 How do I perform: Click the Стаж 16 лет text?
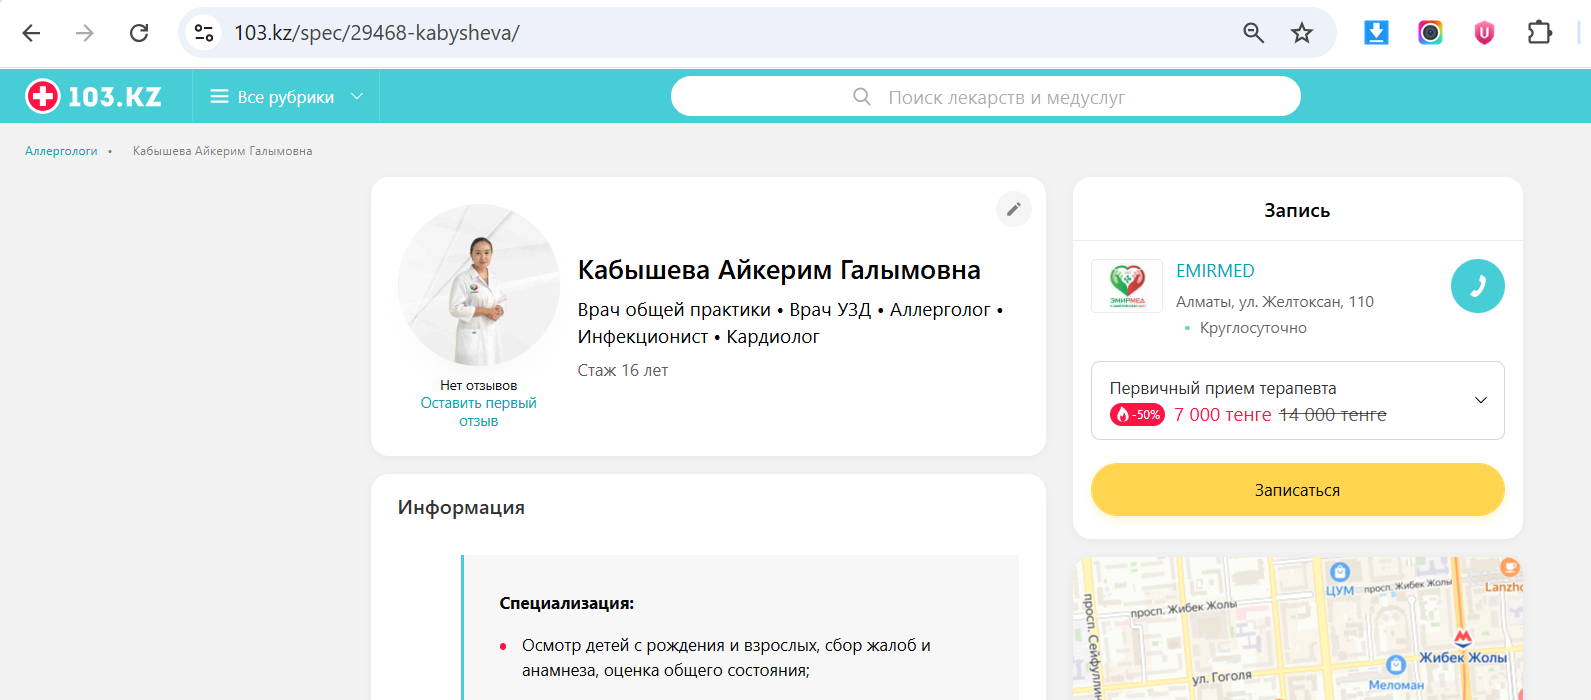[623, 370]
